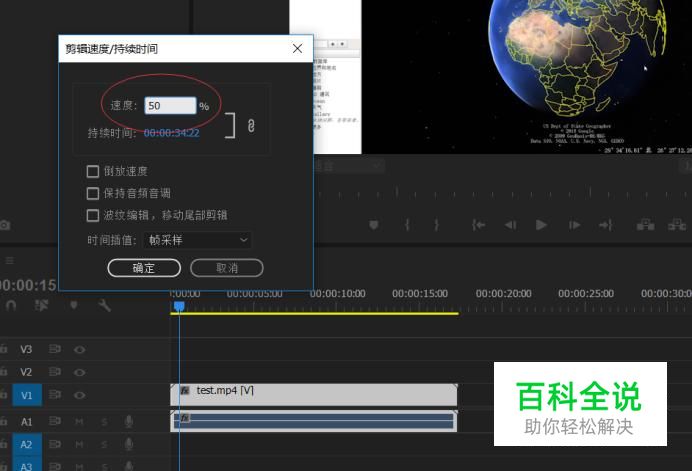Open the 时间插值 帧采样 dropdown
Viewport: 692px width, 471px height.
point(197,240)
